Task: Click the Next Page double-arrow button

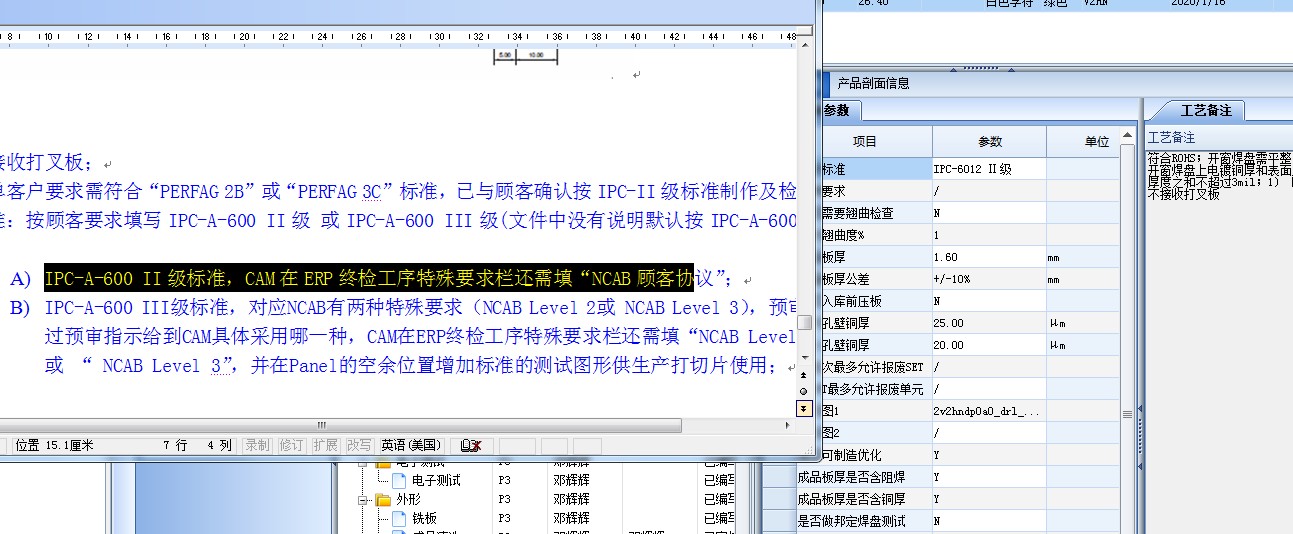Action: click(804, 408)
